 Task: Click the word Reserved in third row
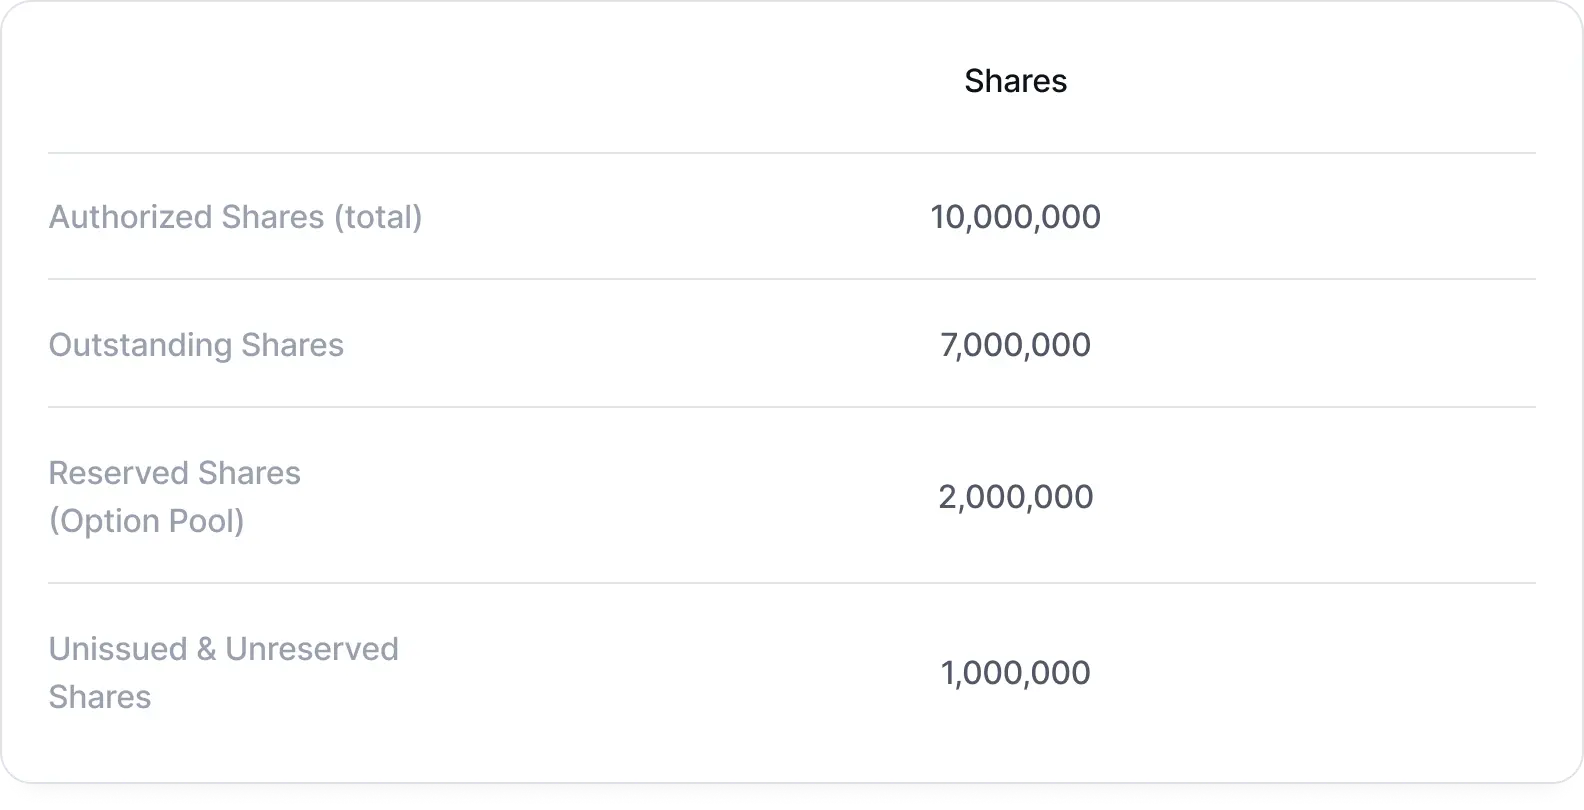(x=120, y=473)
